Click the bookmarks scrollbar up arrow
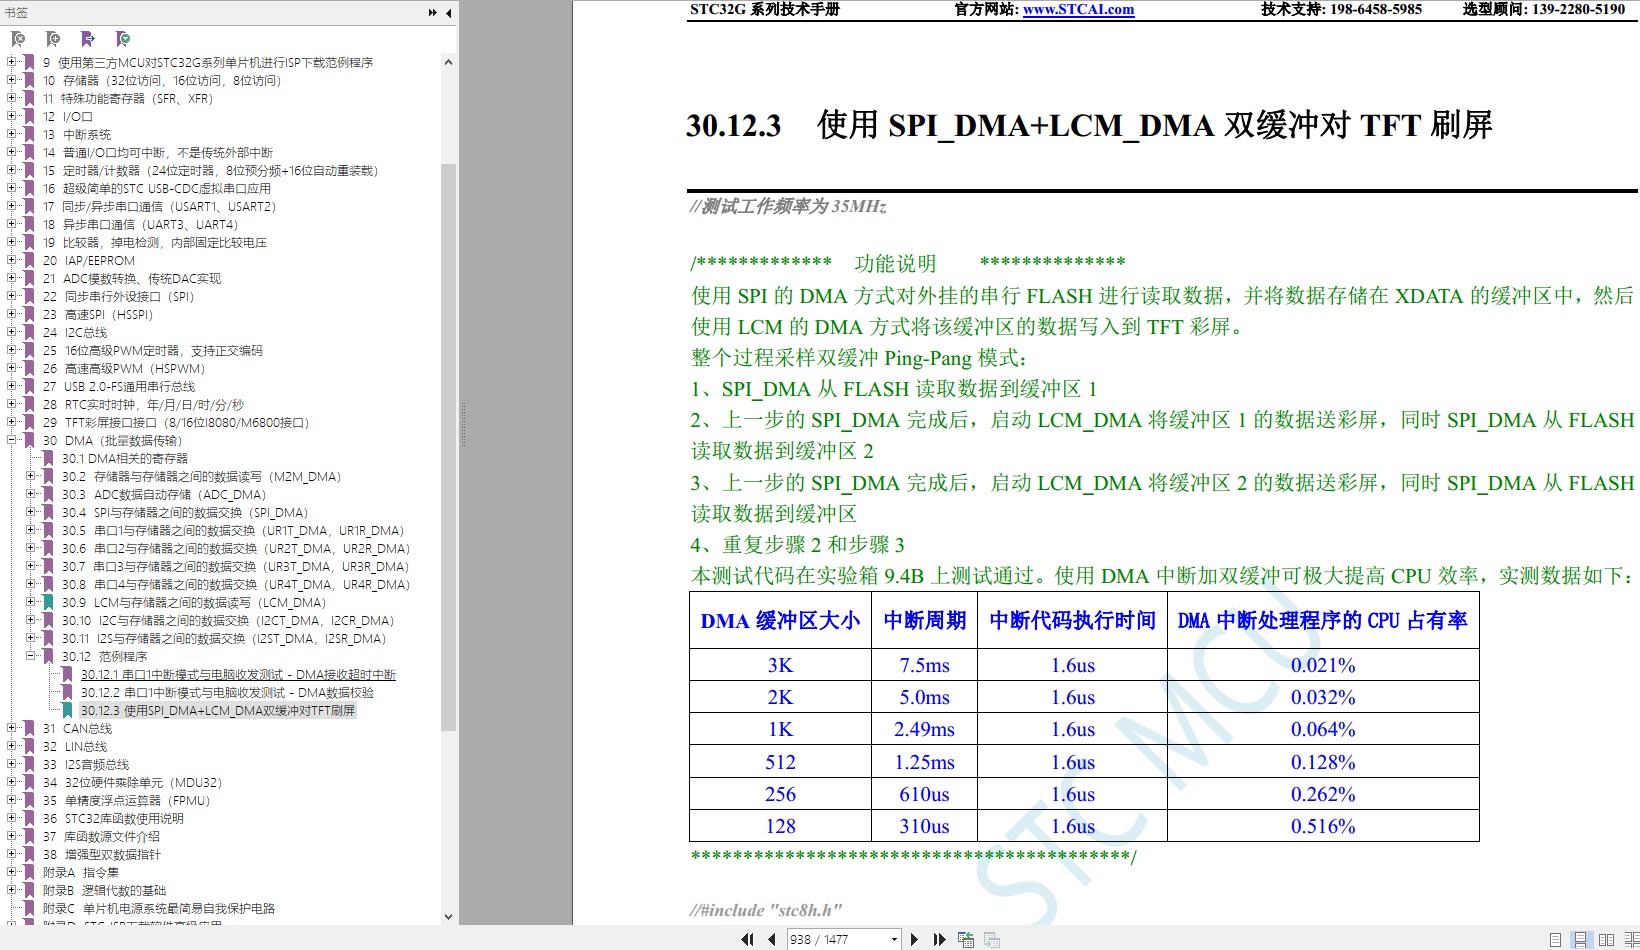Viewport: 1640px width, 950px height. 448,62
